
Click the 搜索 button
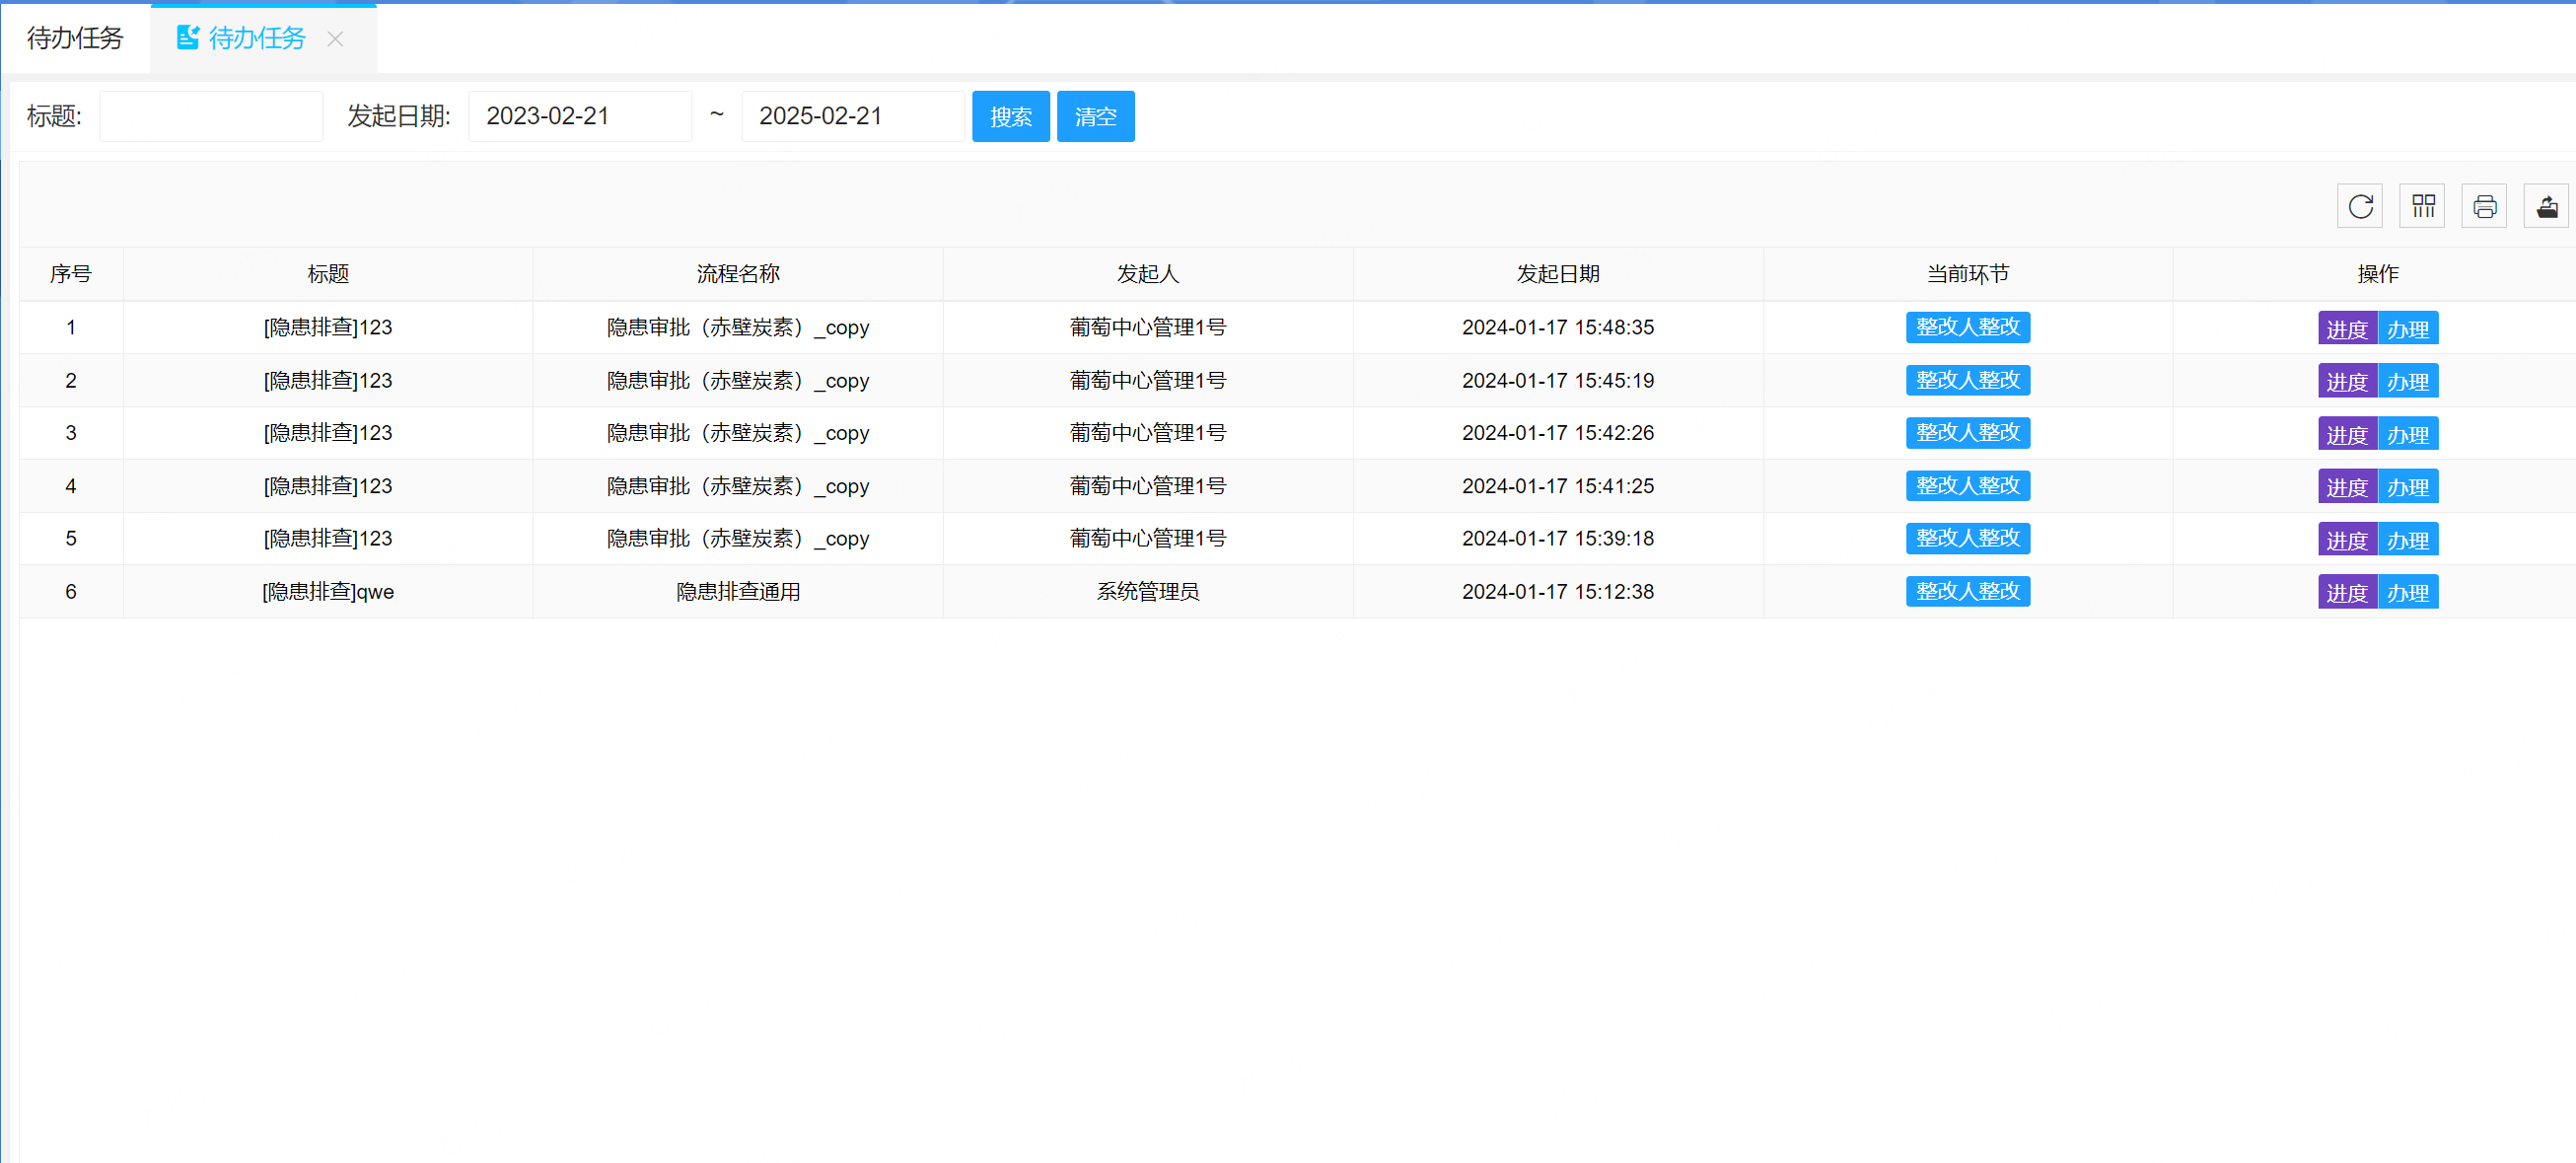click(1011, 116)
